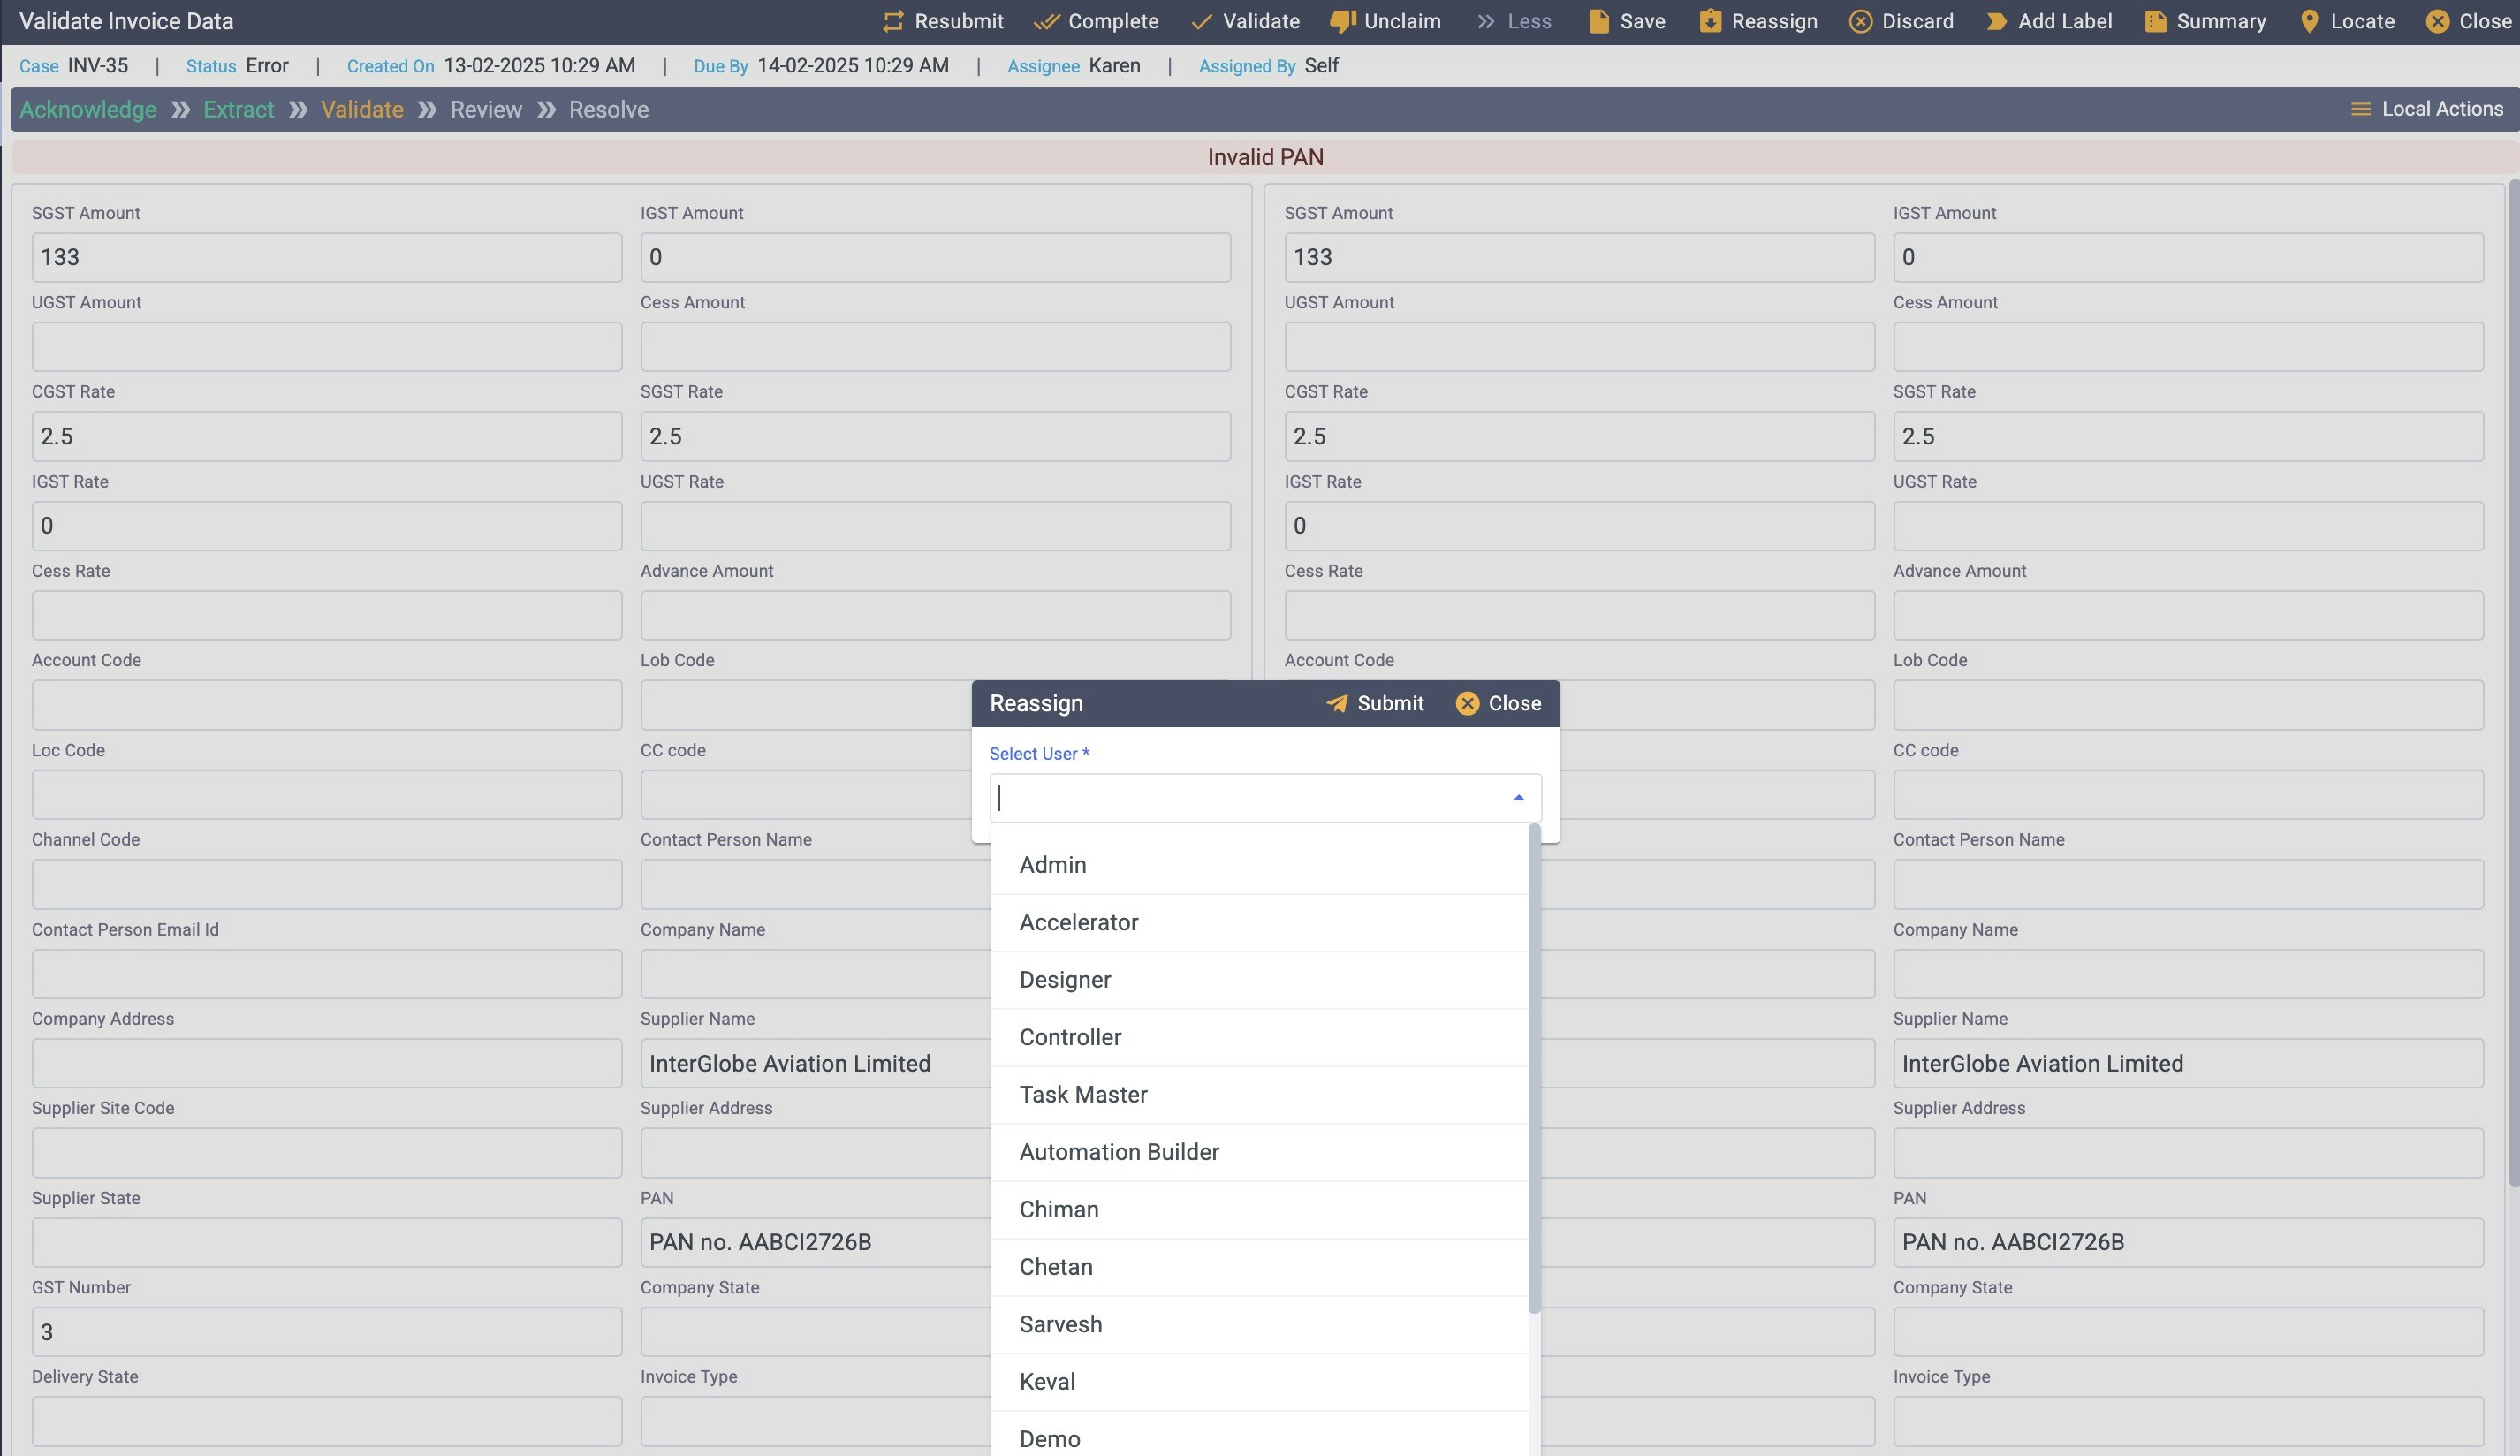Click the left GST Number field
2520x1456 pixels.
(x=326, y=1332)
